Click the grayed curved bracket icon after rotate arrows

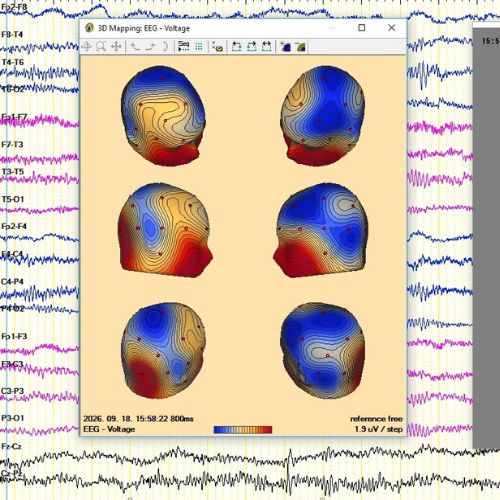[x=165, y=46]
